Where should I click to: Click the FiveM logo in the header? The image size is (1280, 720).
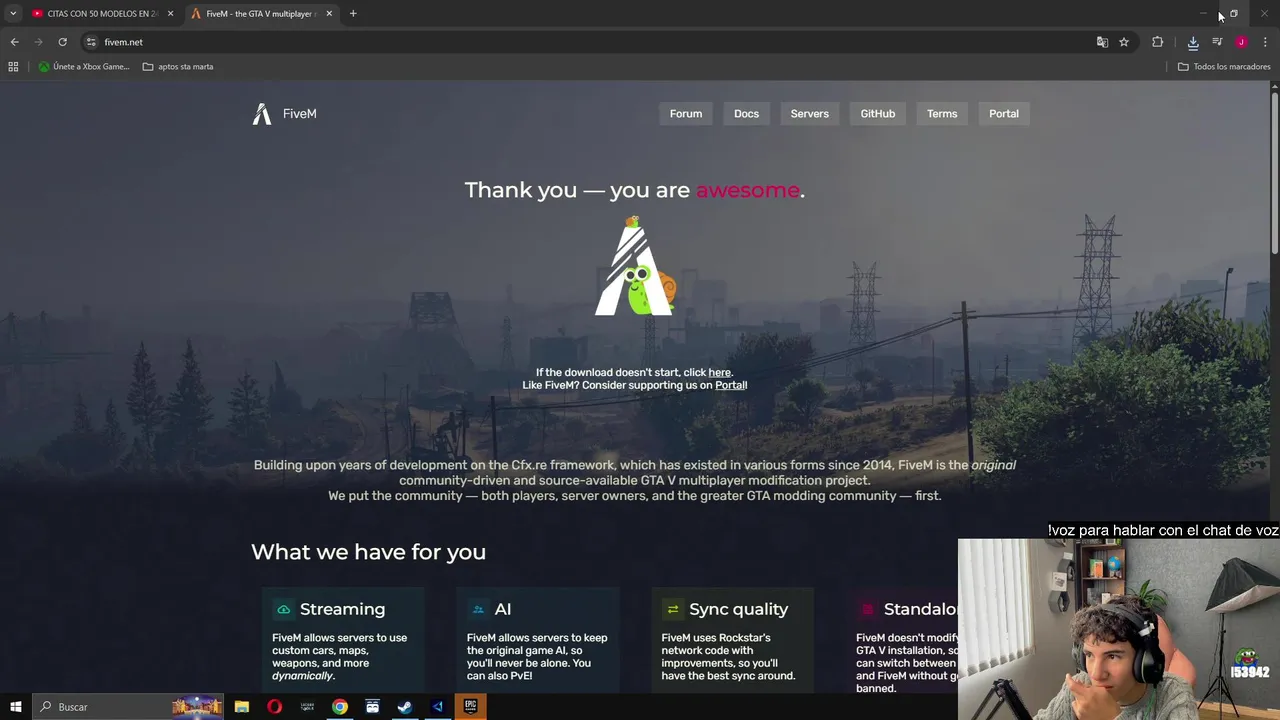(284, 114)
